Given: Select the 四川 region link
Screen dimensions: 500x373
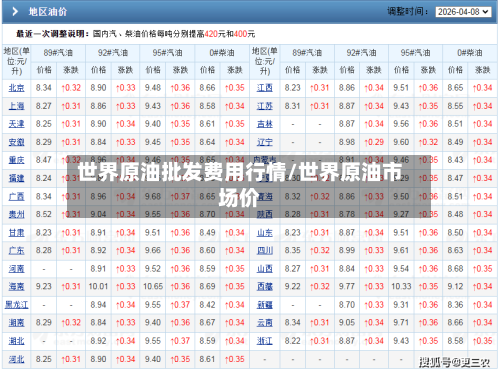Looking at the screenshot, I should click(265, 250).
